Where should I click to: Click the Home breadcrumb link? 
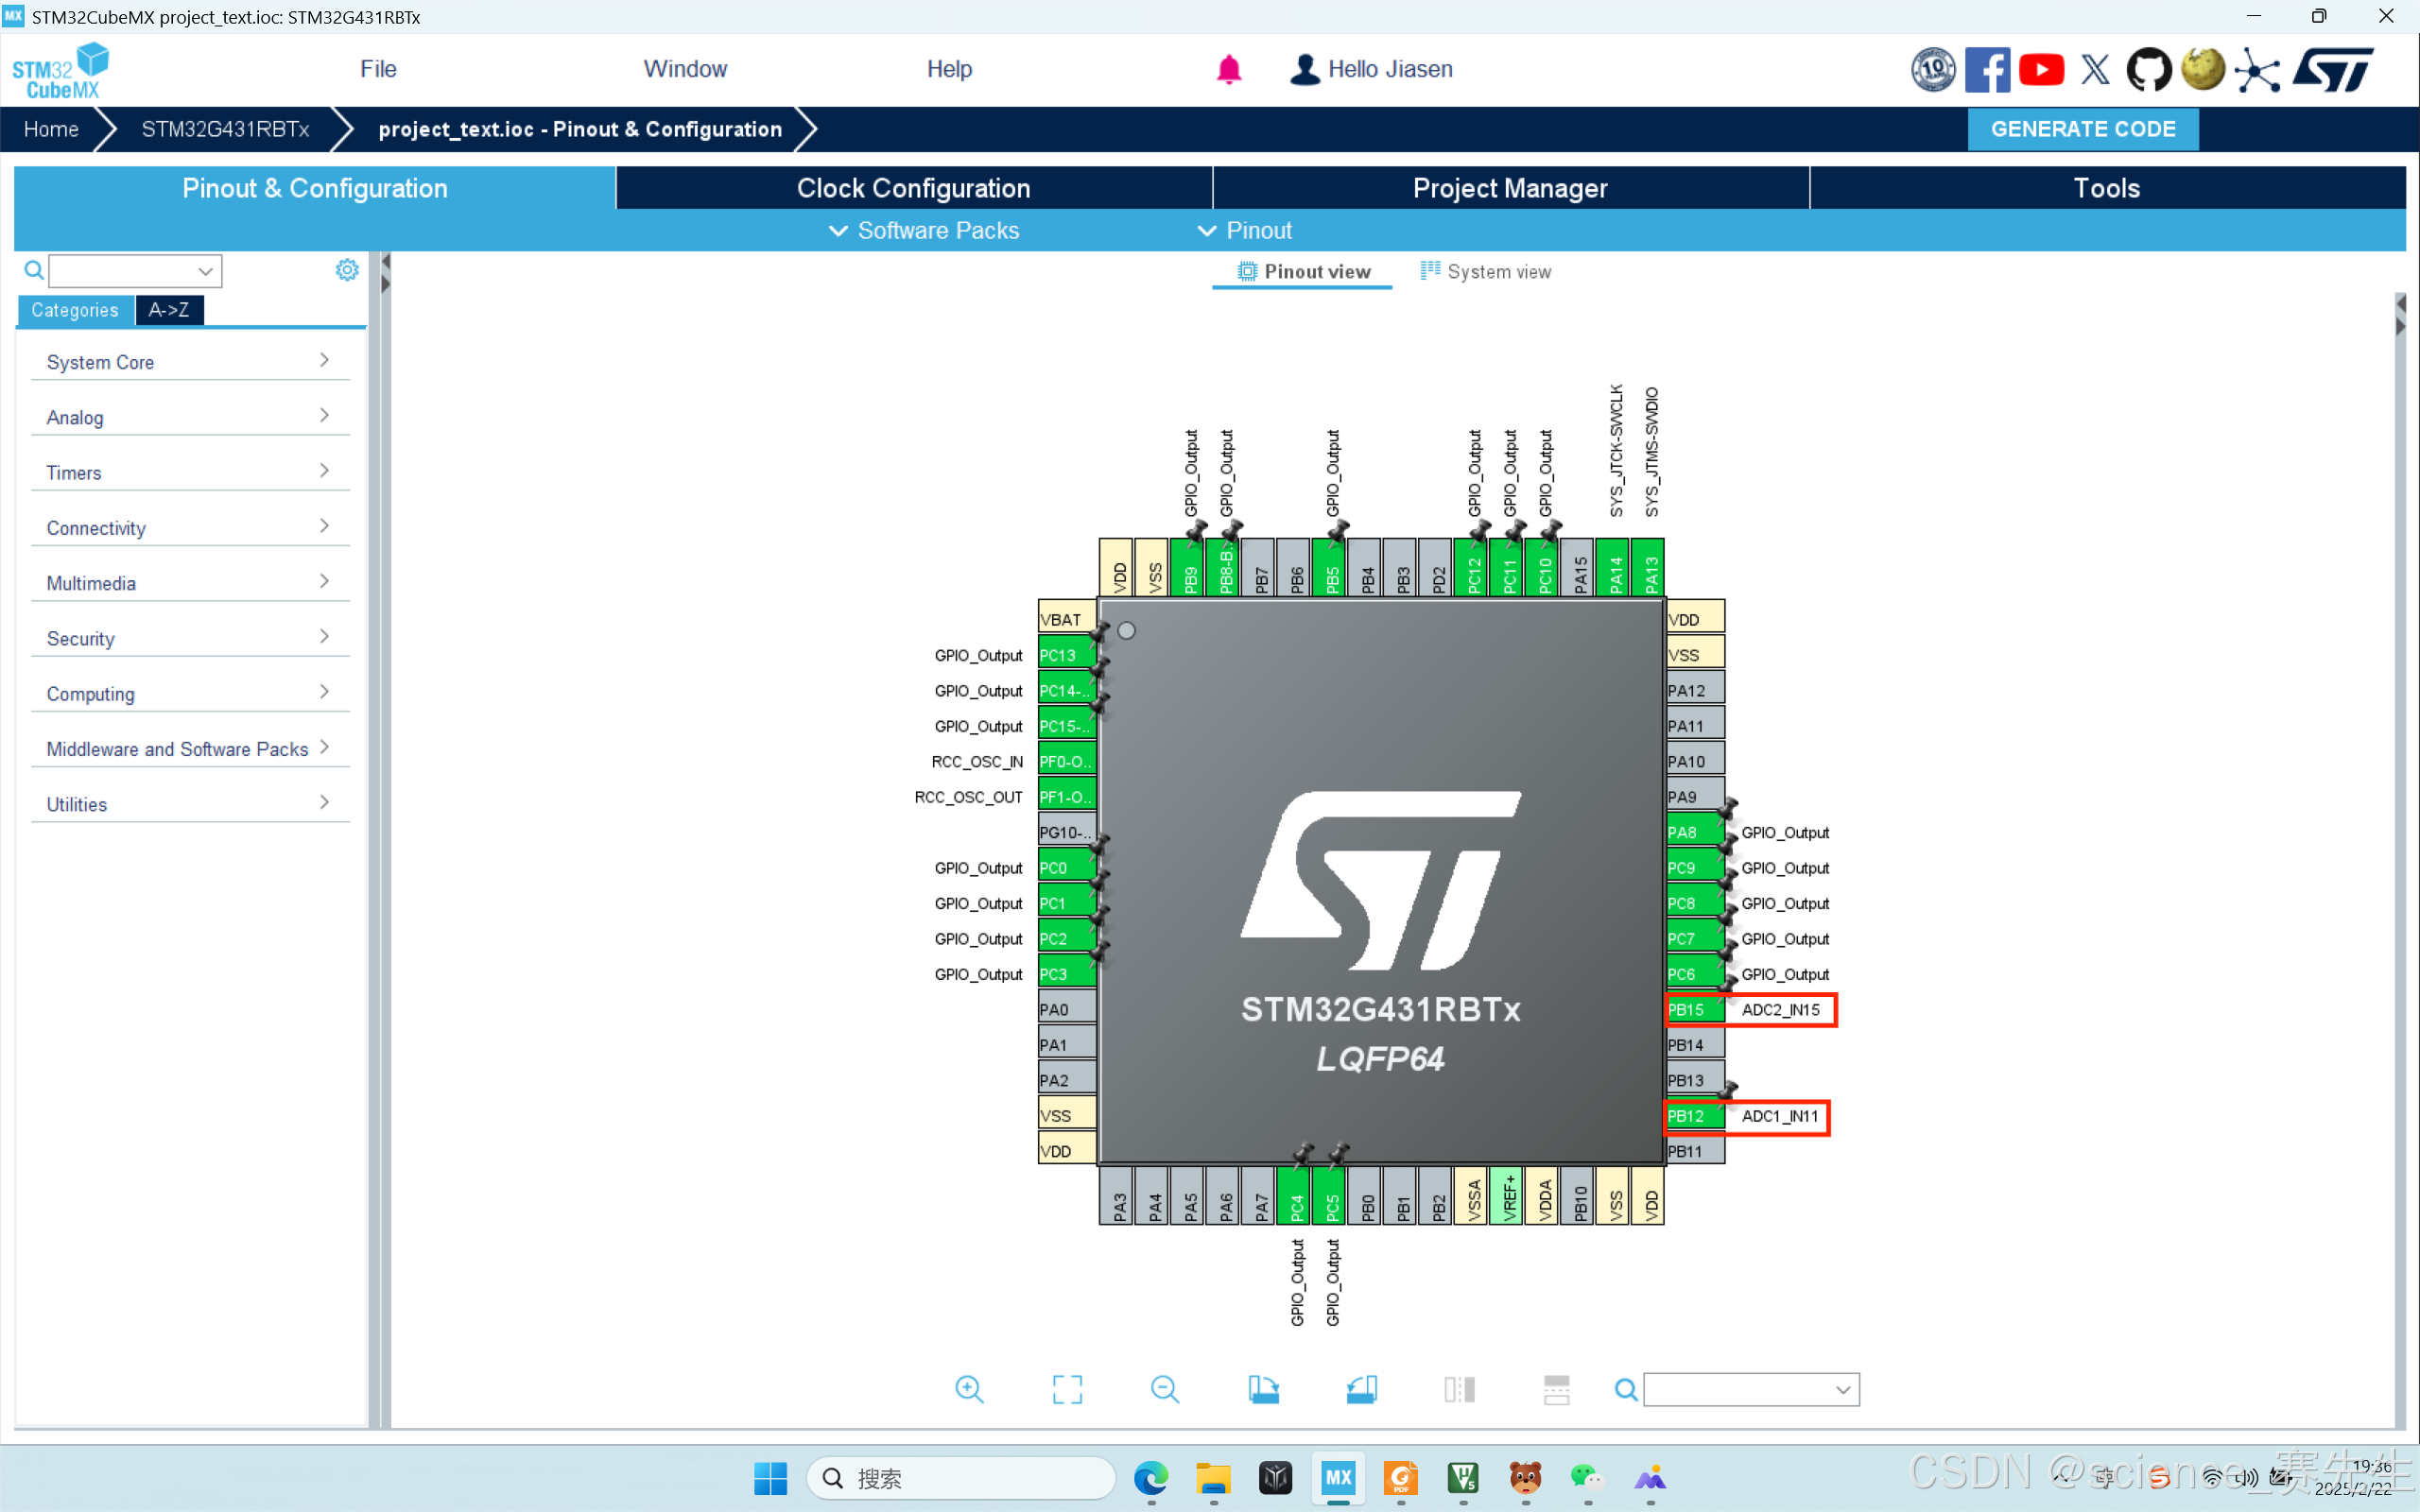pyautogui.click(x=51, y=129)
